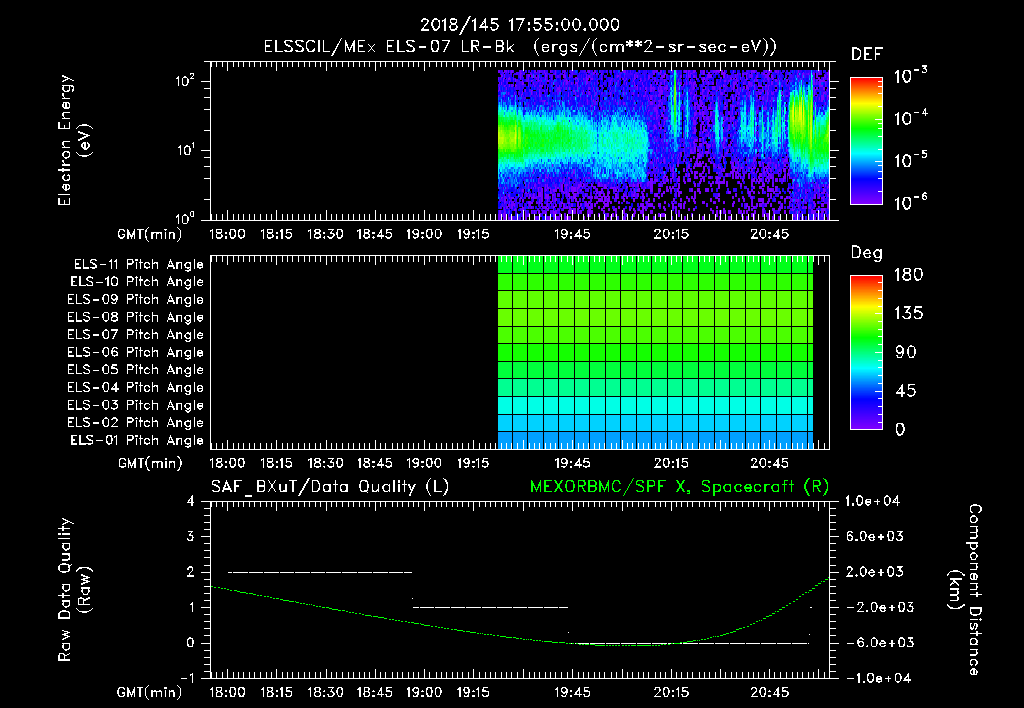The width and height of the screenshot is (1024, 708).
Task: Click the SAF_BXuT/Data Quality (L) legend
Action: pyautogui.click(x=330, y=487)
